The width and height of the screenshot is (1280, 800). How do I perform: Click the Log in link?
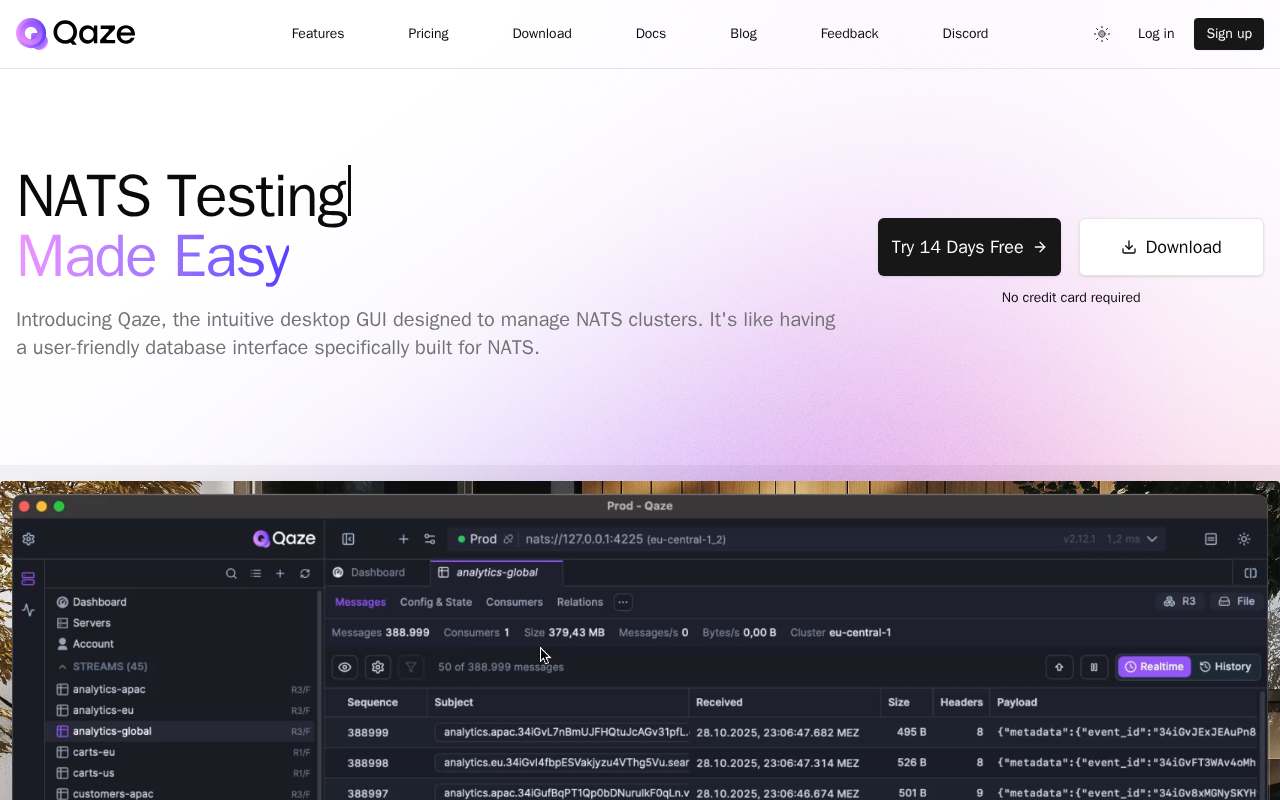[x=1156, y=34]
